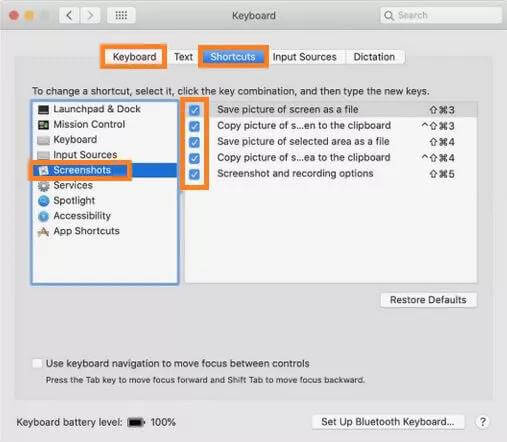Click the ⇧⌘5 key combination
The width and height of the screenshot is (507, 442).
coord(442,174)
